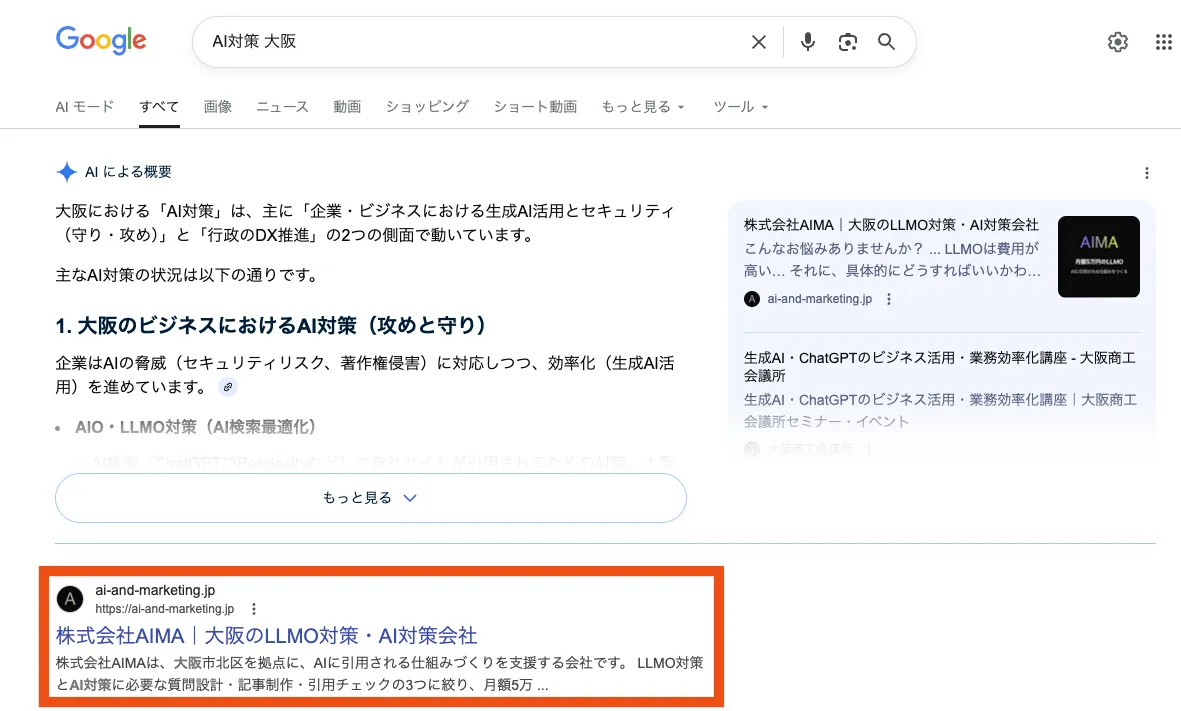This screenshot has height=711, width=1181.
Task: Click the result snippet starting 株式会社AIMAは、大阪市北区
Action: point(380,673)
